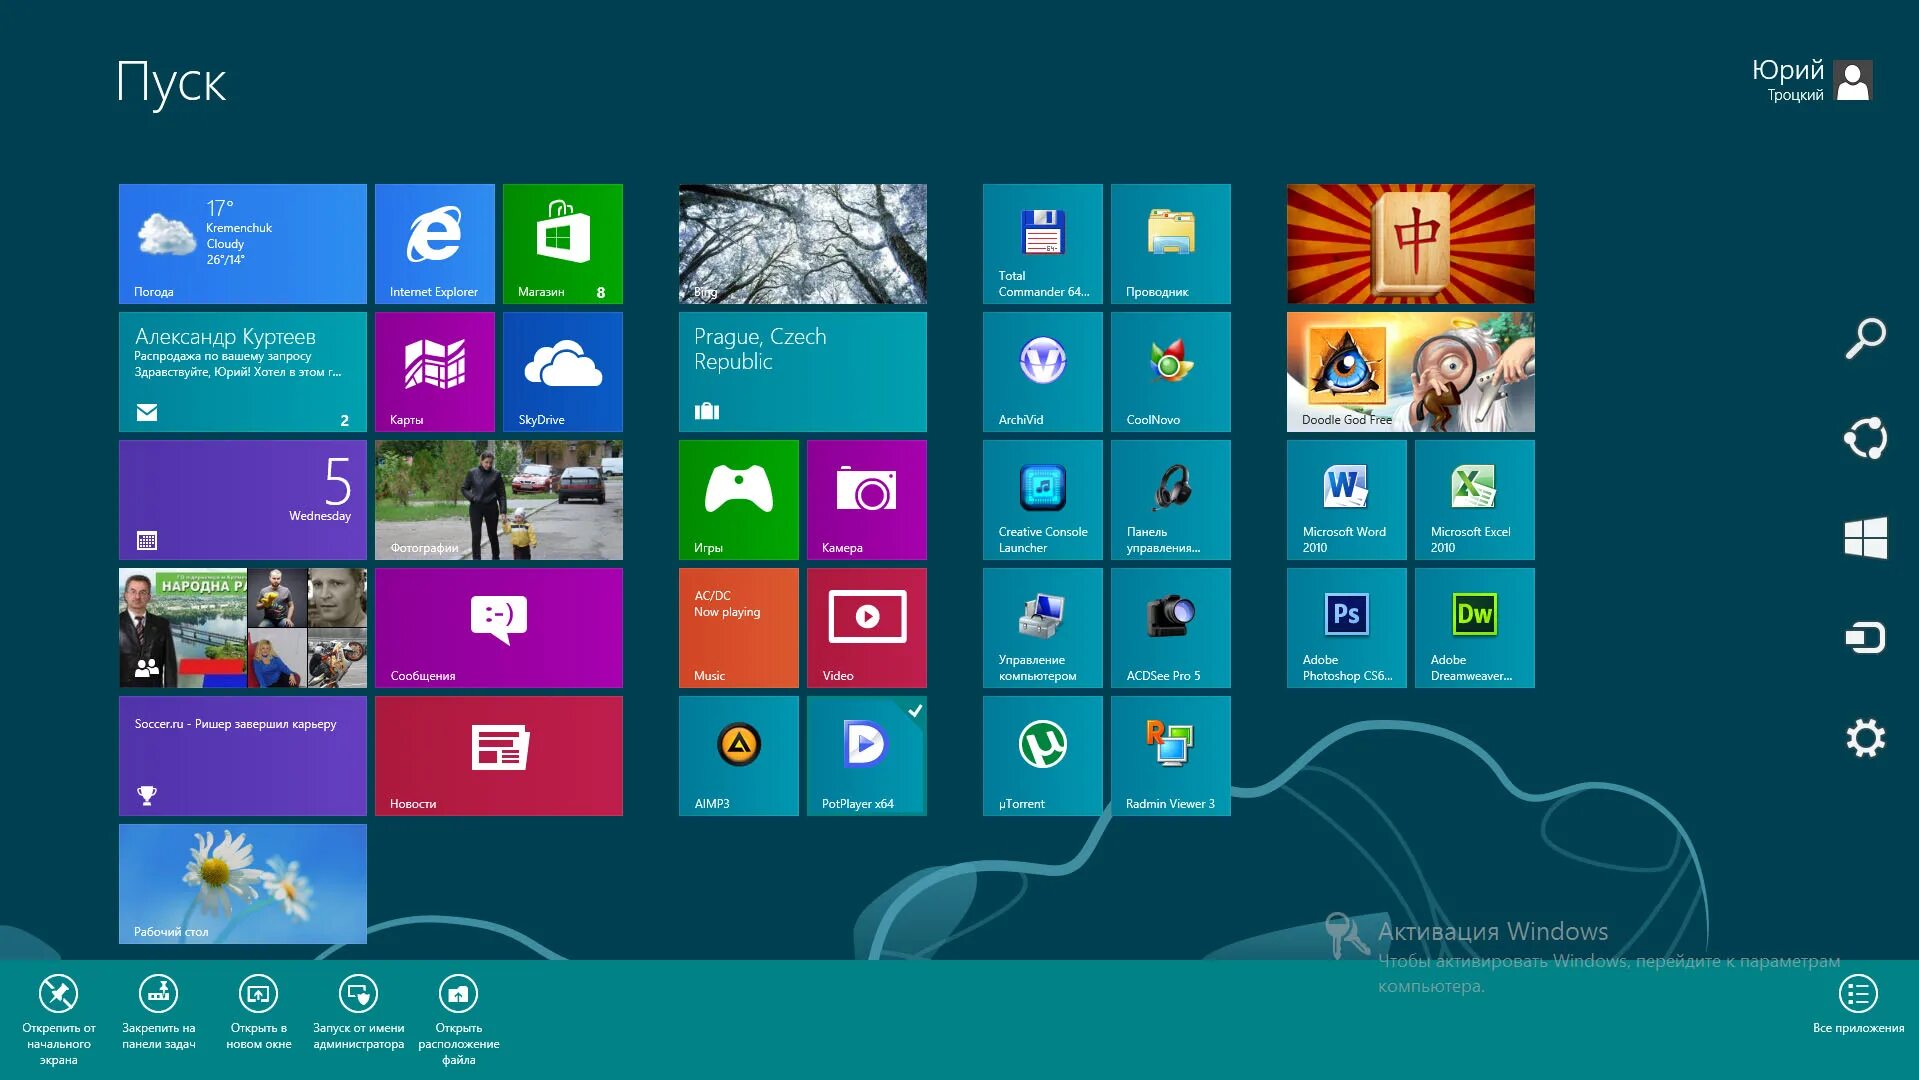The width and height of the screenshot is (1919, 1080).
Task: Launch ACDSee Pro 5 tile
Action: click(1171, 628)
